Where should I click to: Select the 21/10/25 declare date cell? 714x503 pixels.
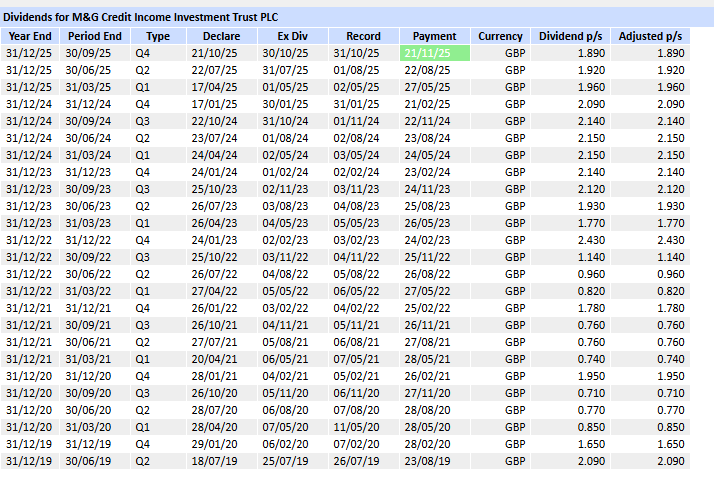214,52
